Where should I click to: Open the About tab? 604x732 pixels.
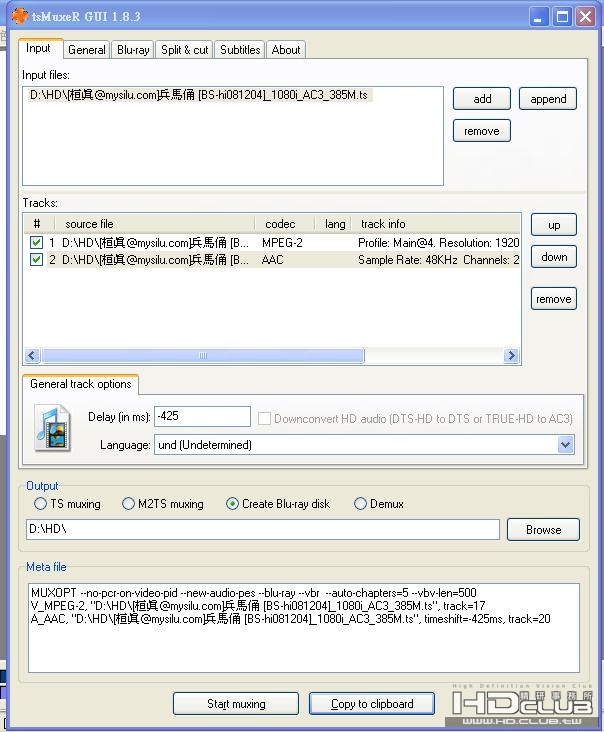(x=286, y=49)
